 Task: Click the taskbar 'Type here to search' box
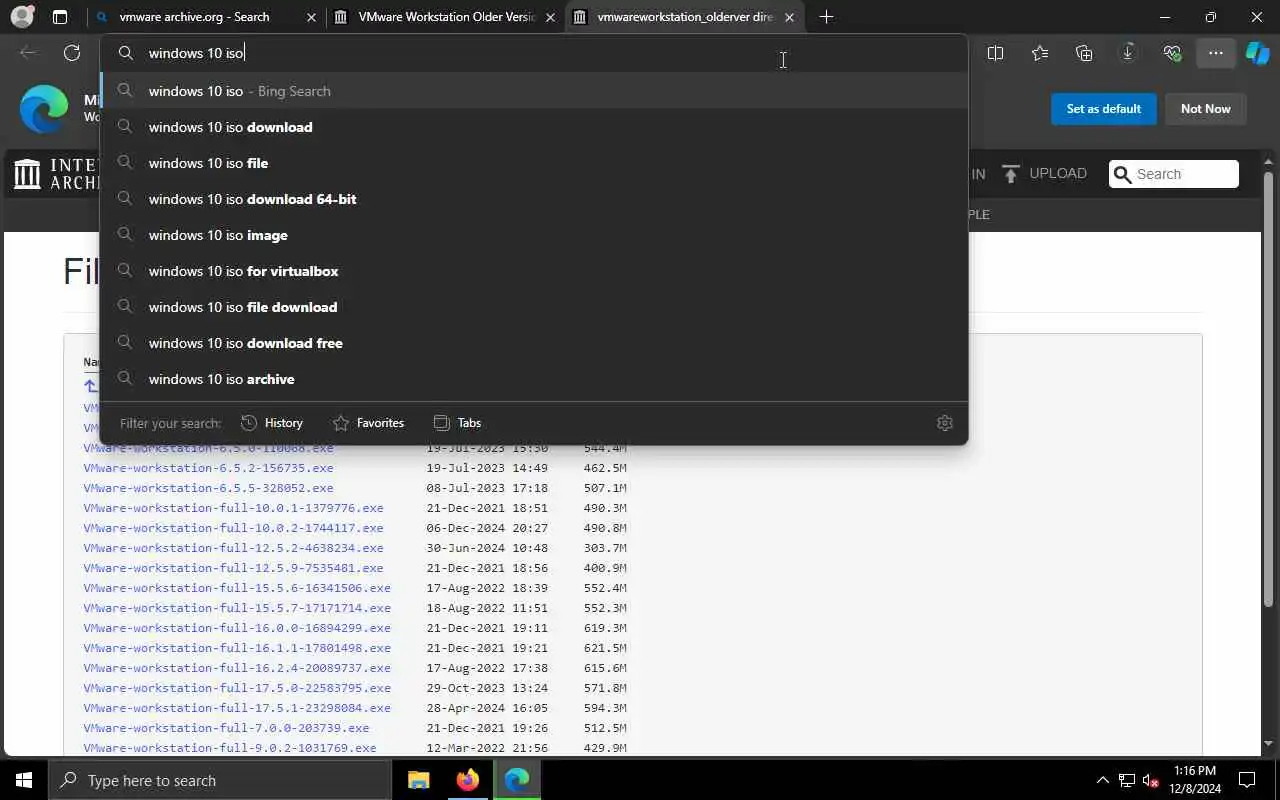point(220,780)
